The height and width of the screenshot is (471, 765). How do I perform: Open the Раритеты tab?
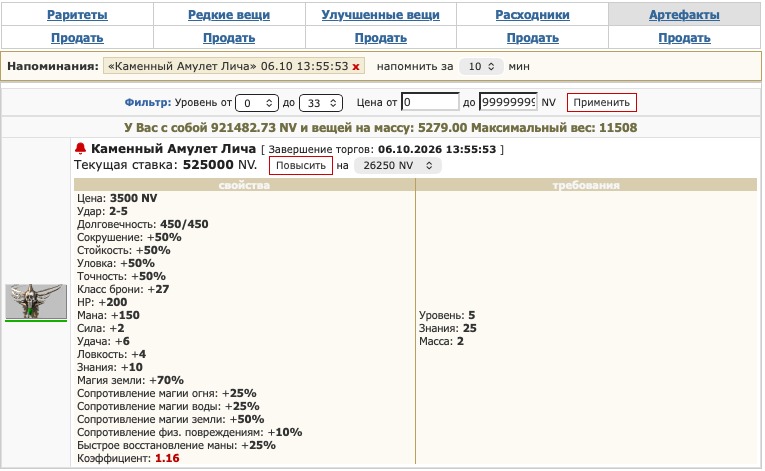tap(77, 15)
